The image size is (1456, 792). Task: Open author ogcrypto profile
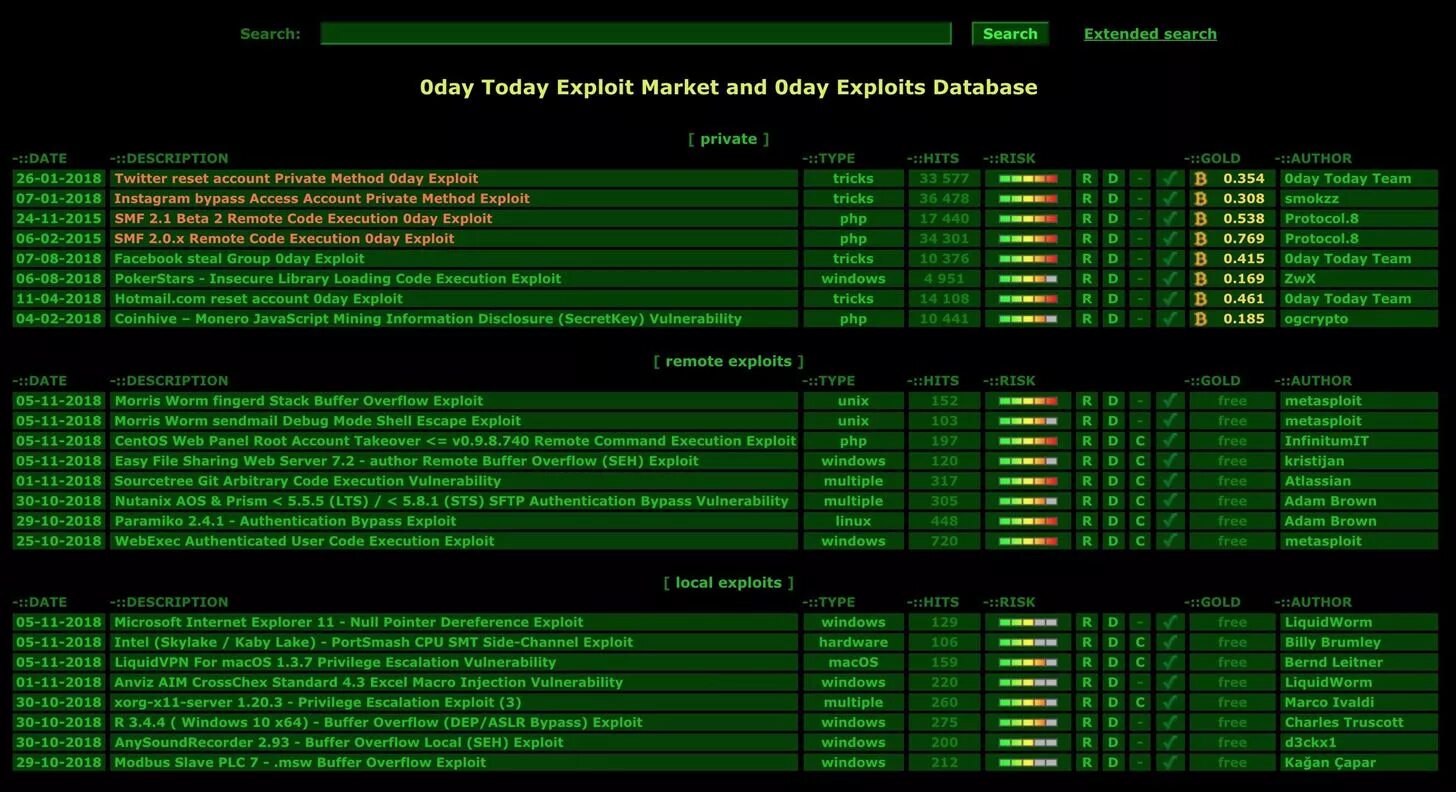pyautogui.click(x=1316, y=319)
